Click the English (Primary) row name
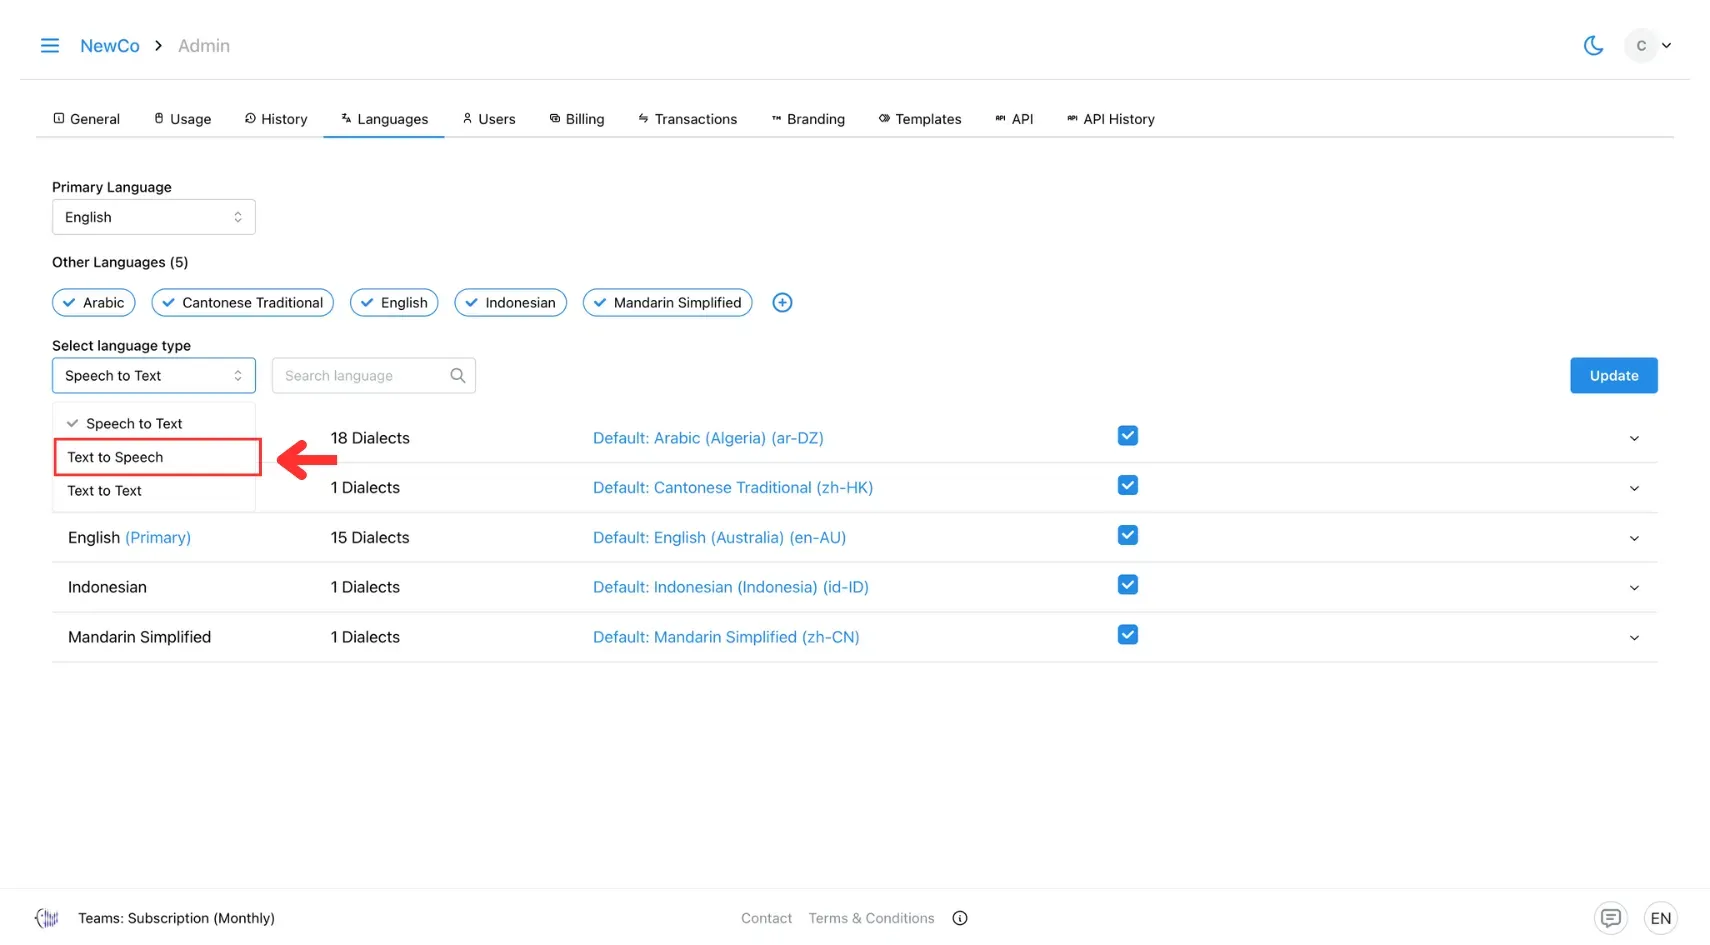1710x945 pixels. coord(129,538)
